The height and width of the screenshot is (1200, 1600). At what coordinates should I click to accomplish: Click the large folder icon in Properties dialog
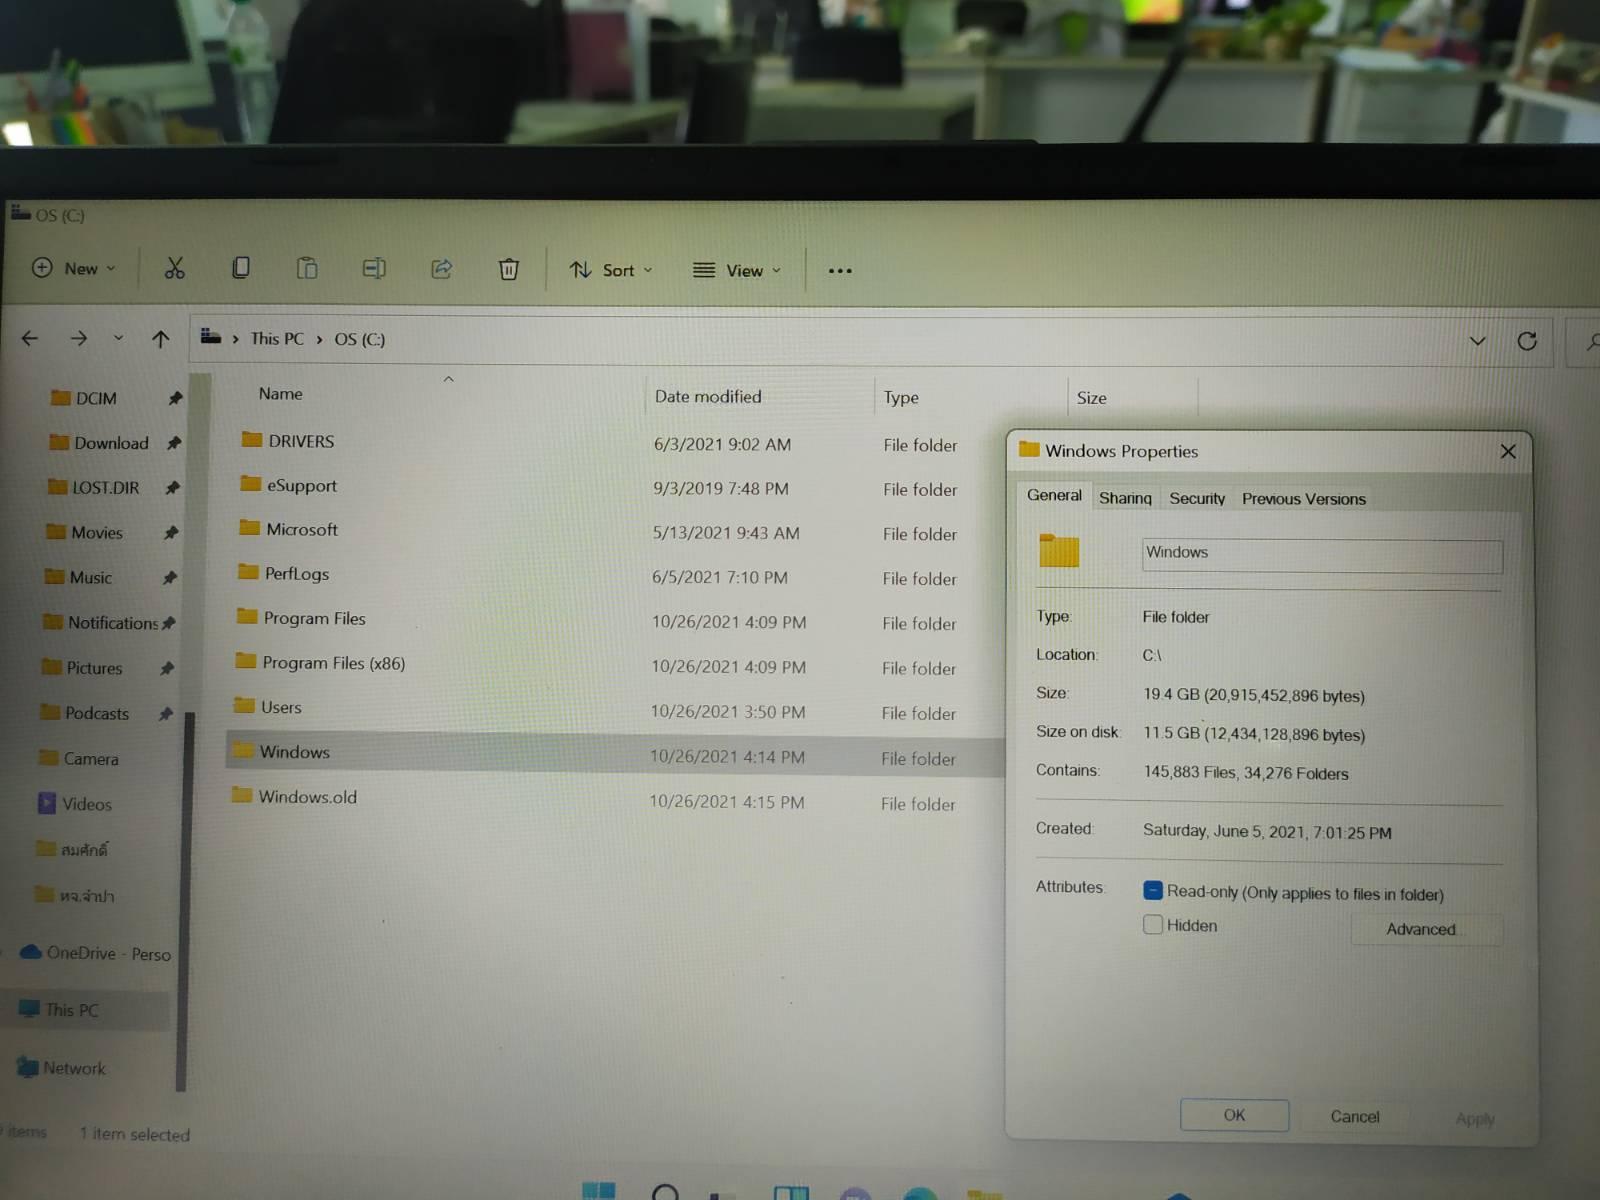tap(1059, 551)
